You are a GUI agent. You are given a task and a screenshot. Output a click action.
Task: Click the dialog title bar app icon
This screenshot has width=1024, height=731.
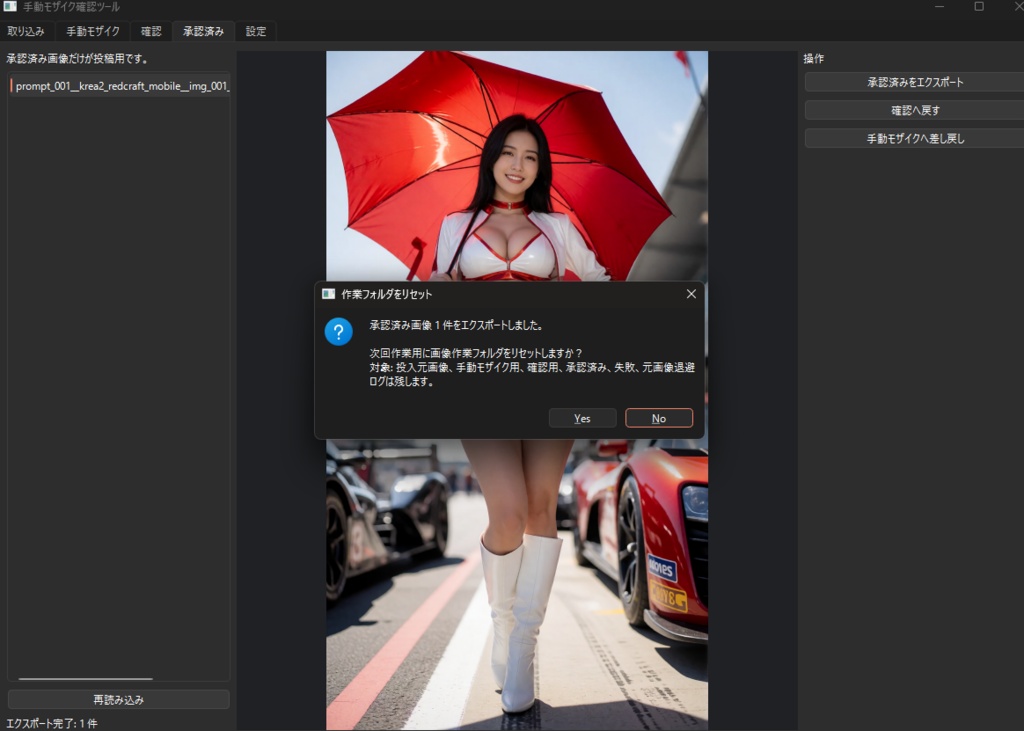click(x=328, y=294)
